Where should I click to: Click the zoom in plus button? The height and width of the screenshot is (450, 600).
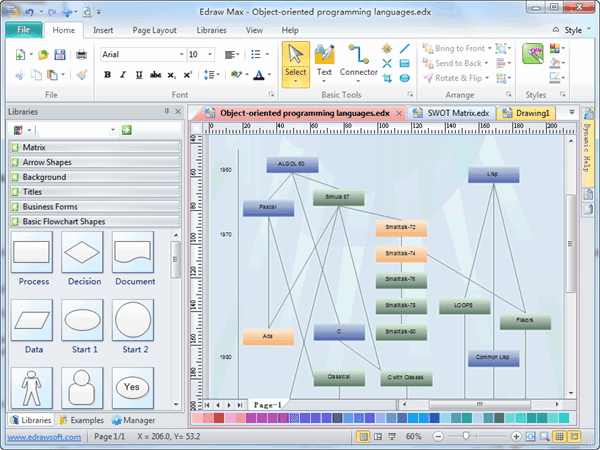[516, 437]
